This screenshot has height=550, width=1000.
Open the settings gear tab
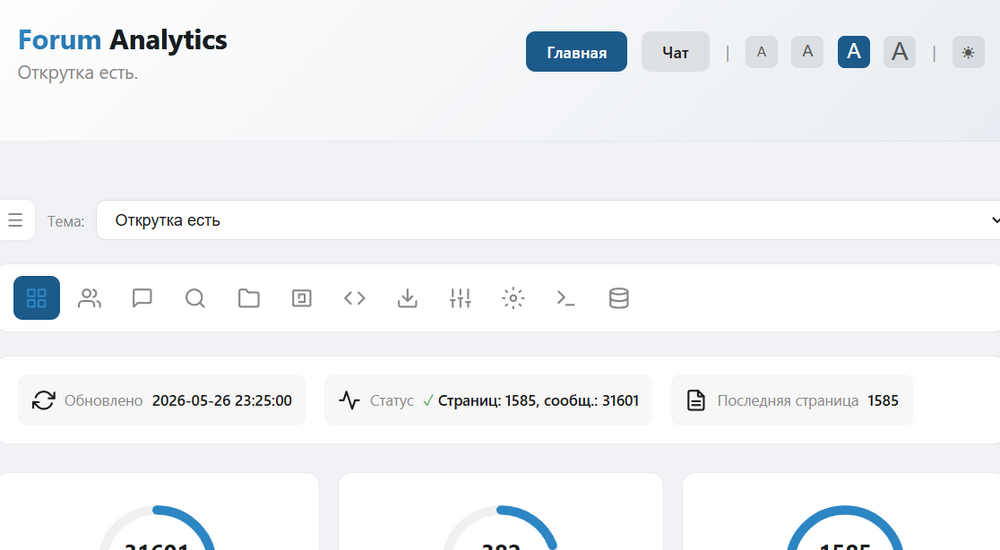pyautogui.click(x=513, y=298)
